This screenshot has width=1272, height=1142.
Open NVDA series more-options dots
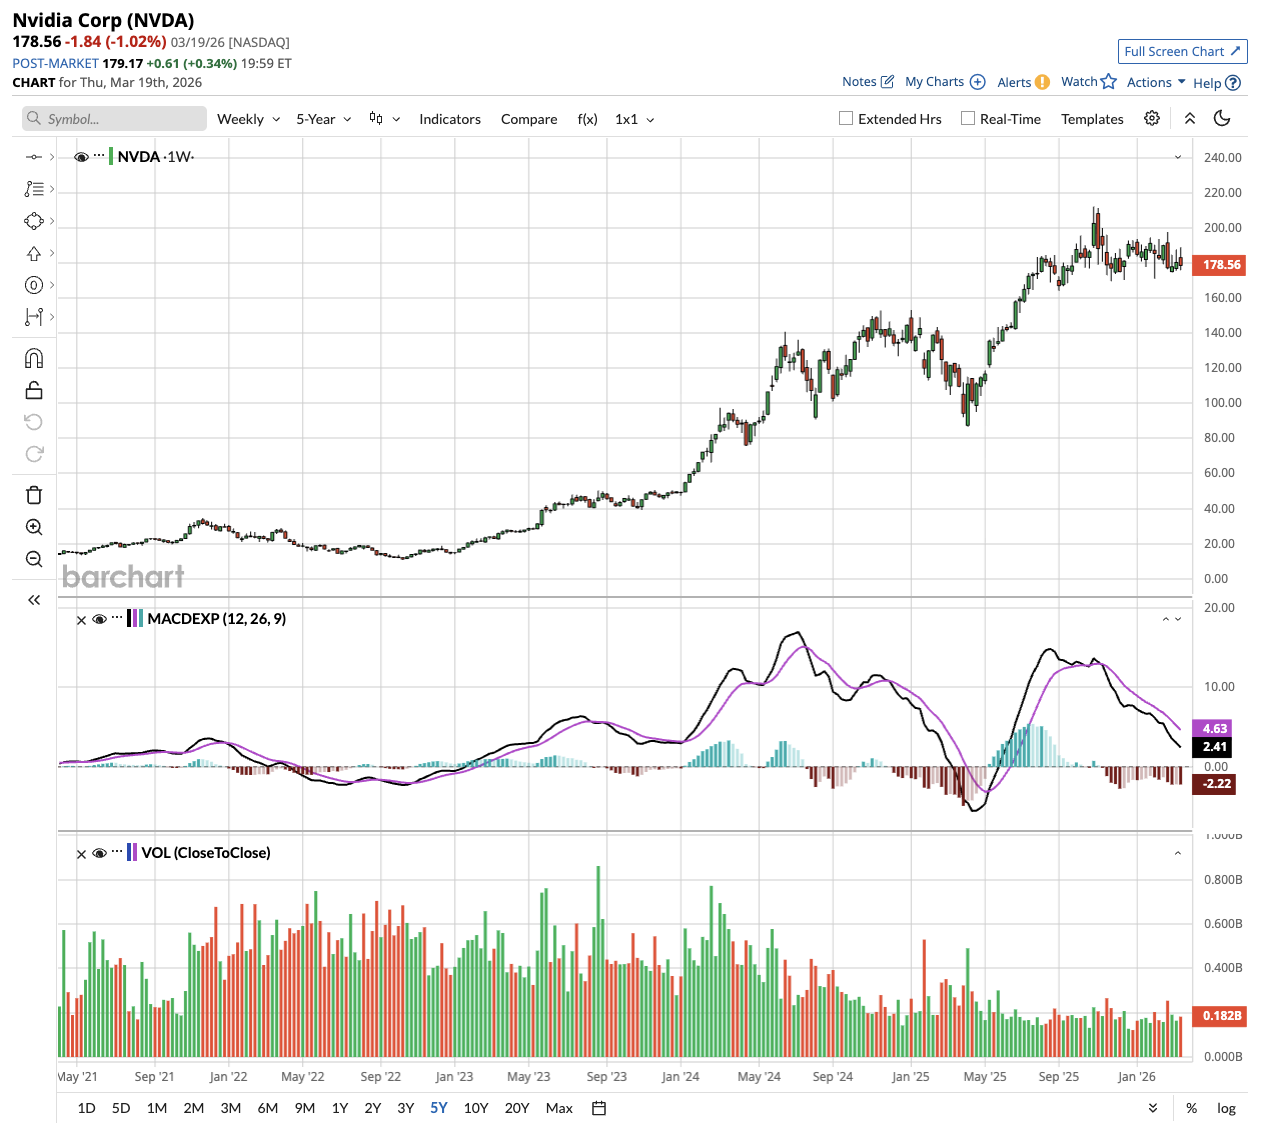click(x=99, y=156)
